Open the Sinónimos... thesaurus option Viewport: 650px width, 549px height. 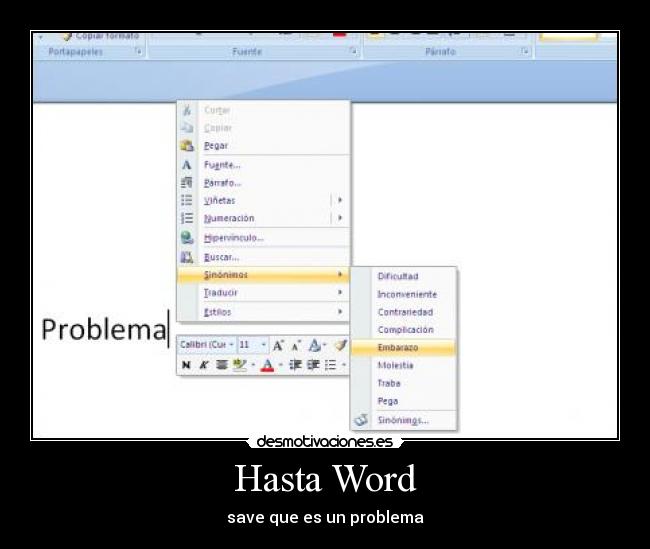click(x=403, y=421)
